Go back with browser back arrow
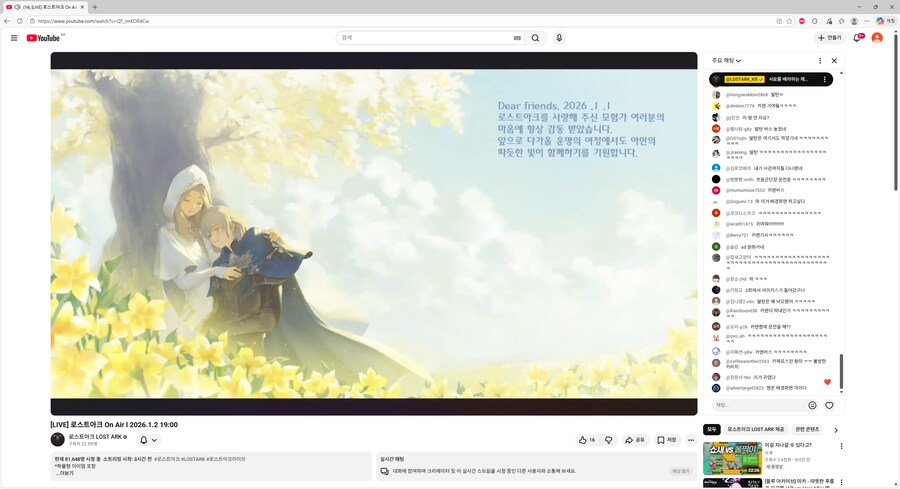This screenshot has width=900, height=489. click(x=7, y=21)
